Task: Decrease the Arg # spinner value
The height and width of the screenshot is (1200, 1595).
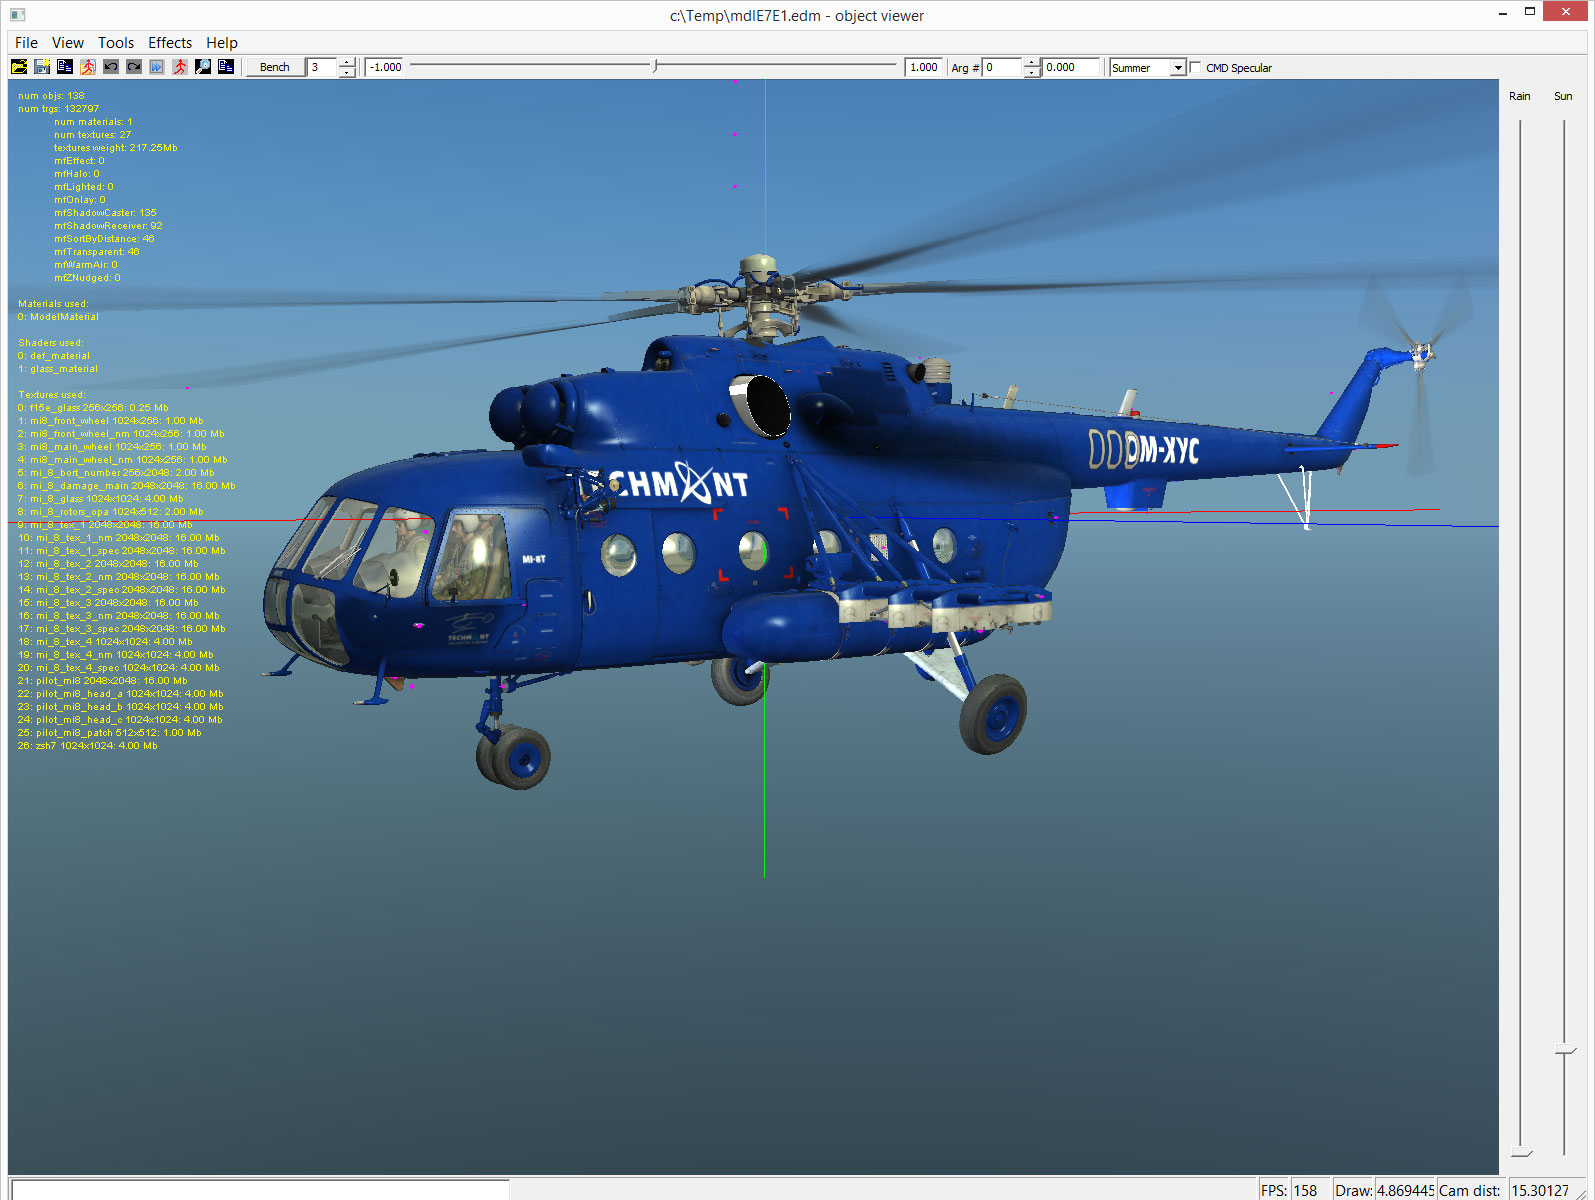Action: coord(1032,73)
